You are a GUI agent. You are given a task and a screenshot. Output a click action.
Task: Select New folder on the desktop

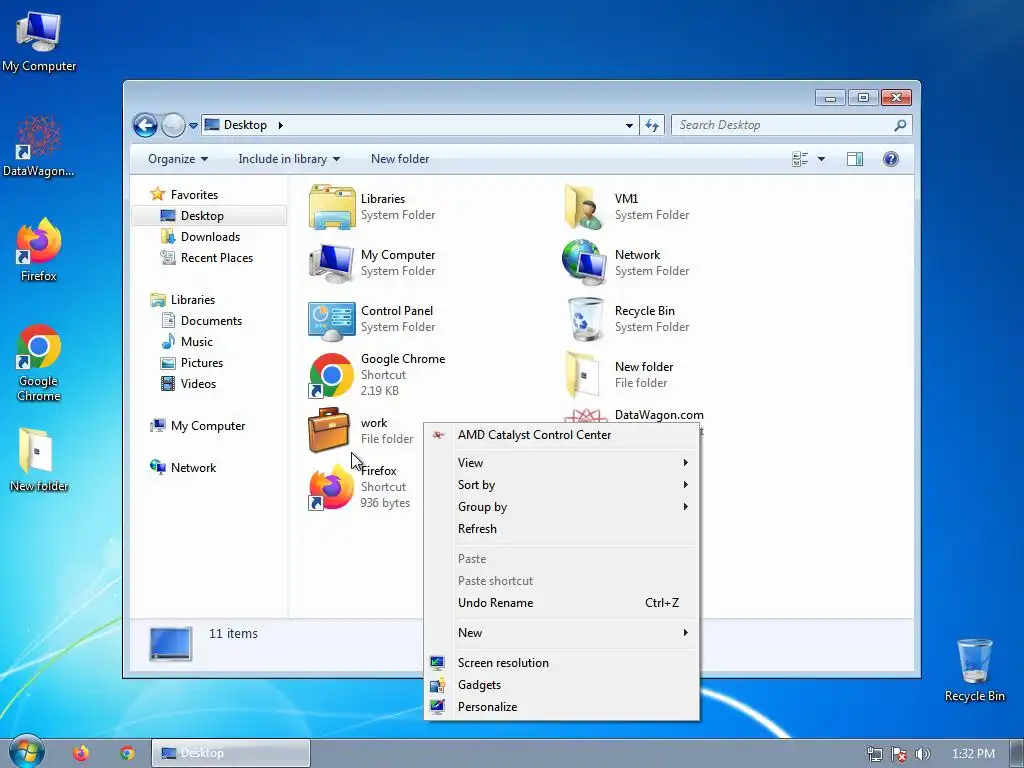[x=39, y=460]
